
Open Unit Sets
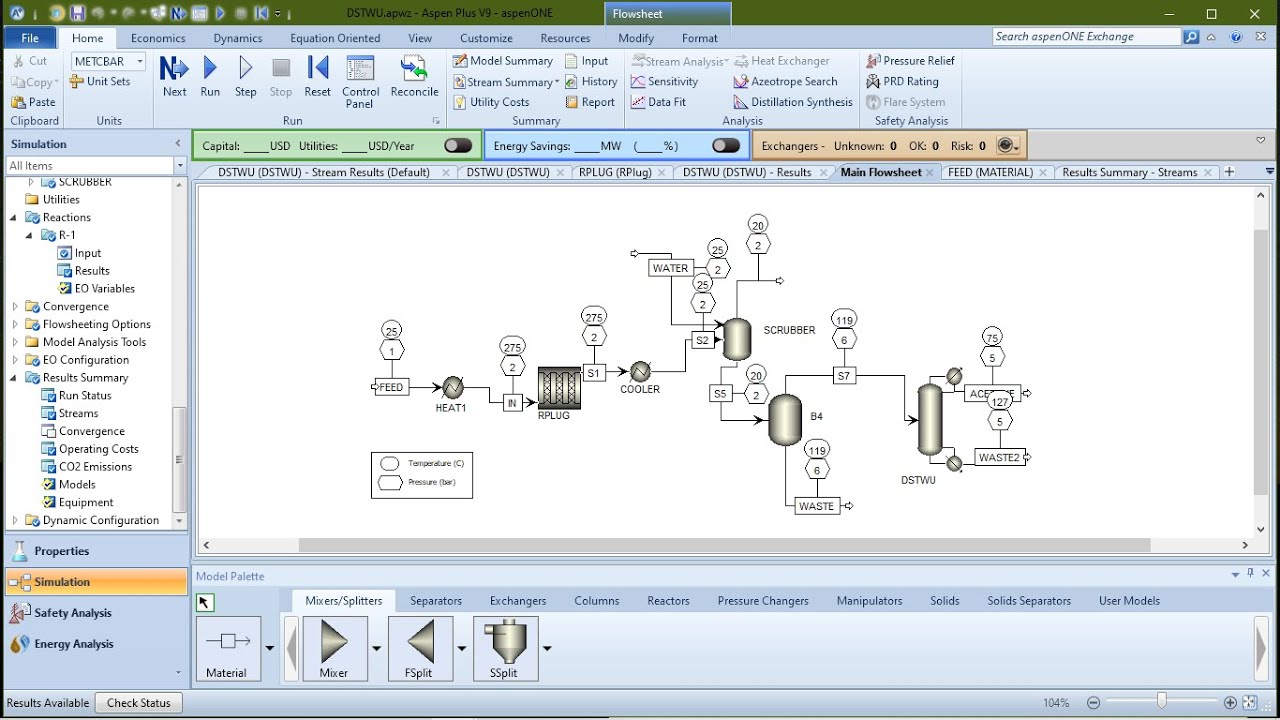click(100, 82)
